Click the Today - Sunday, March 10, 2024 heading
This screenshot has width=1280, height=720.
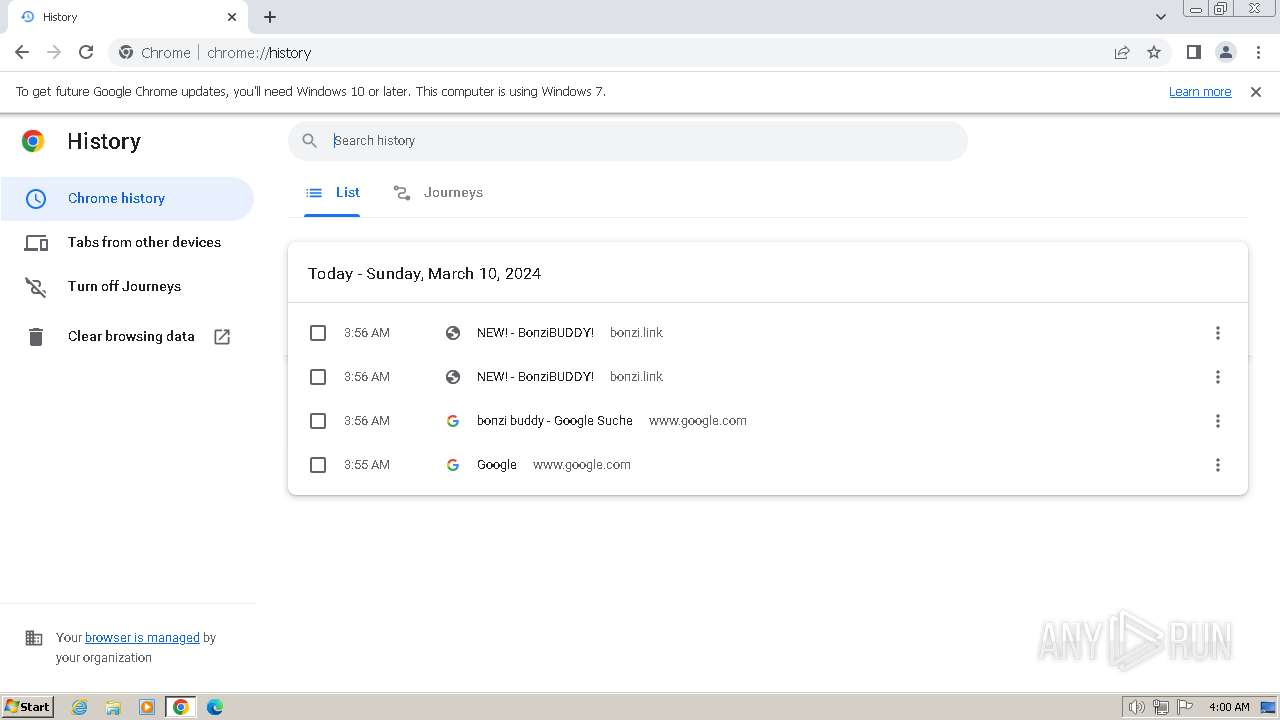pos(424,274)
